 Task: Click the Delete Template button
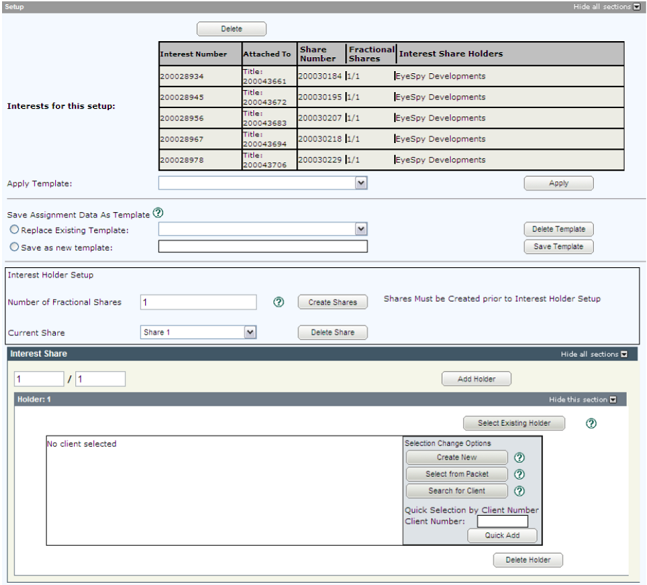559,229
